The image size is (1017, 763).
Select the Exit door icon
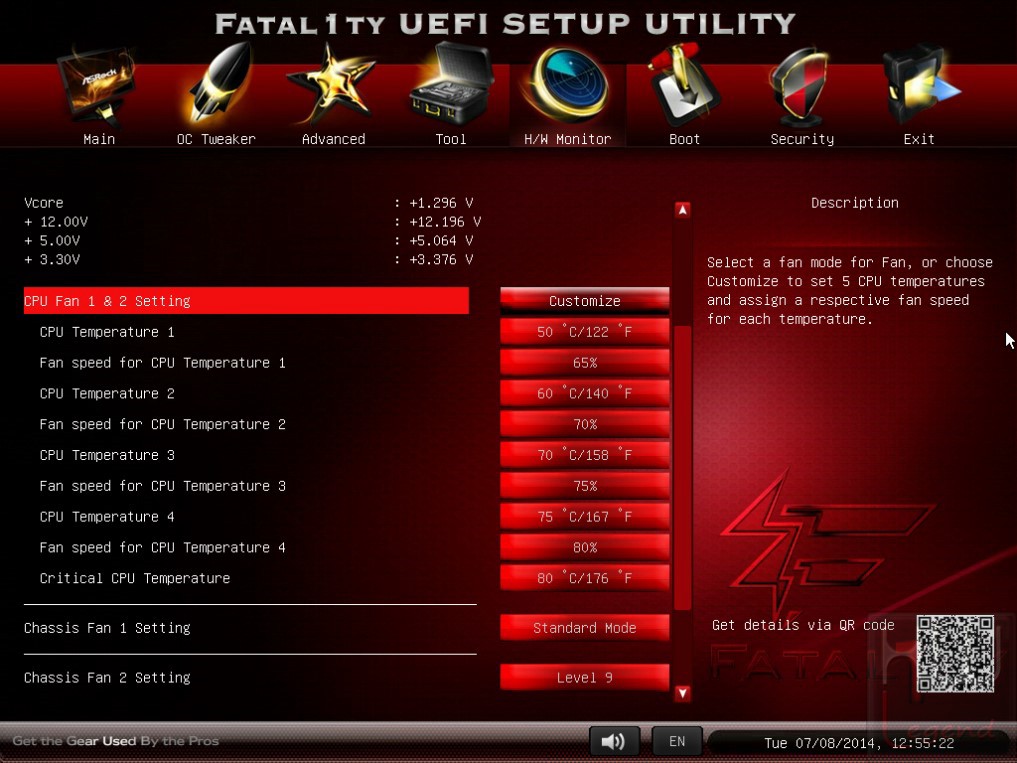920,84
